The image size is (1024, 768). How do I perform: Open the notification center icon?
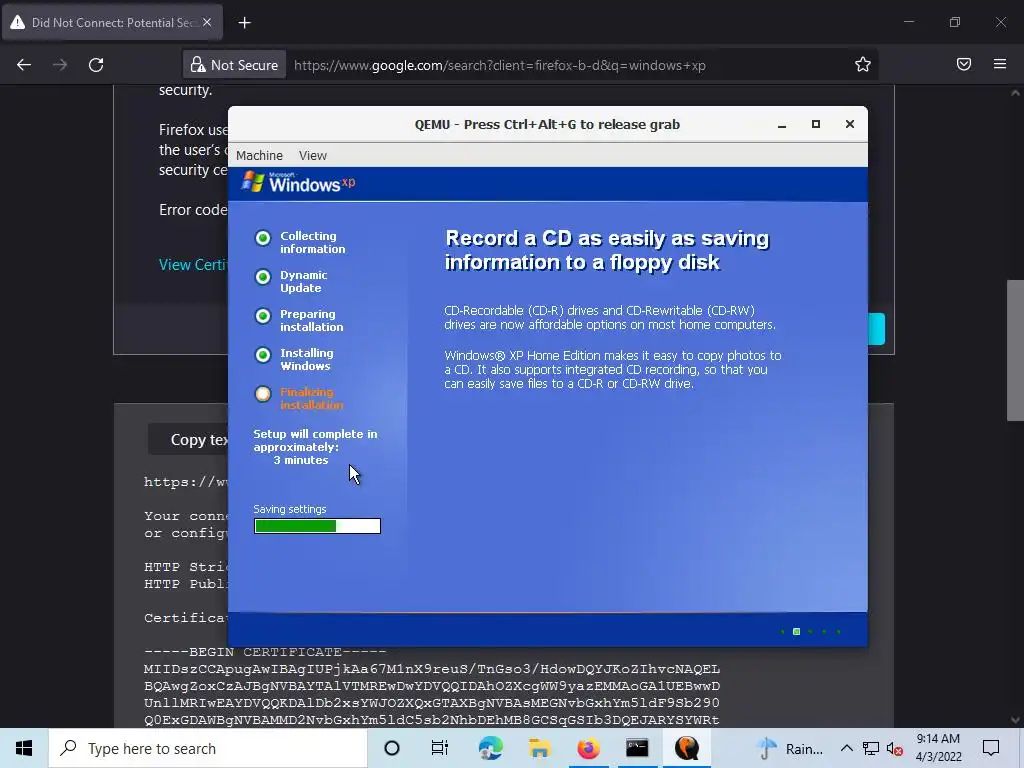(991, 748)
